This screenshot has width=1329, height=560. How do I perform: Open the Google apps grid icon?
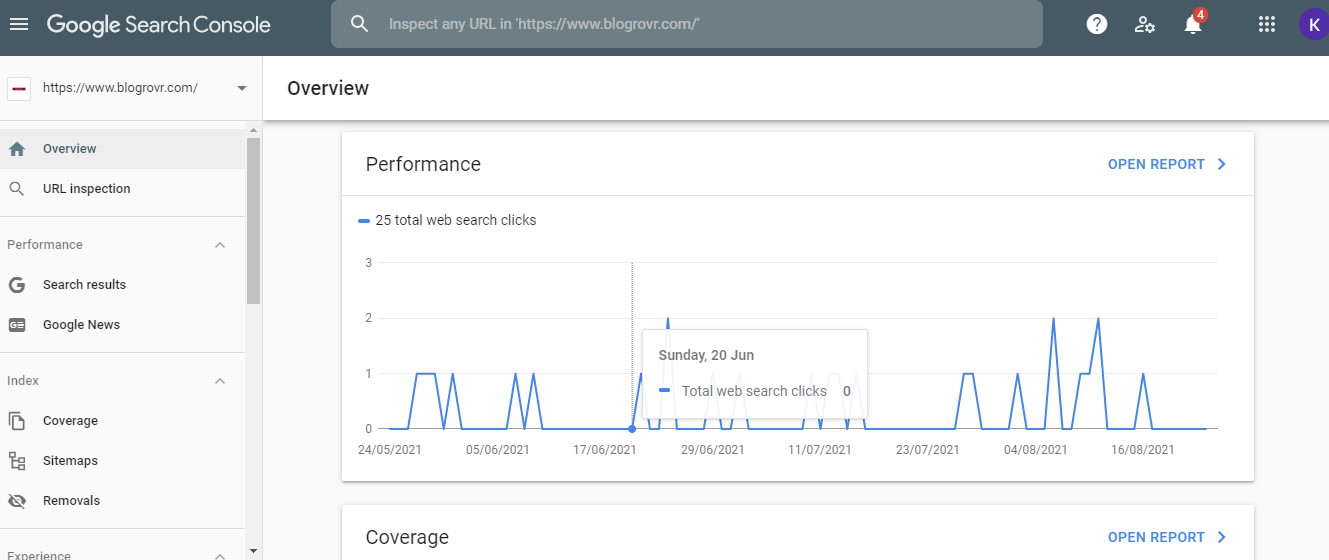(x=1267, y=24)
